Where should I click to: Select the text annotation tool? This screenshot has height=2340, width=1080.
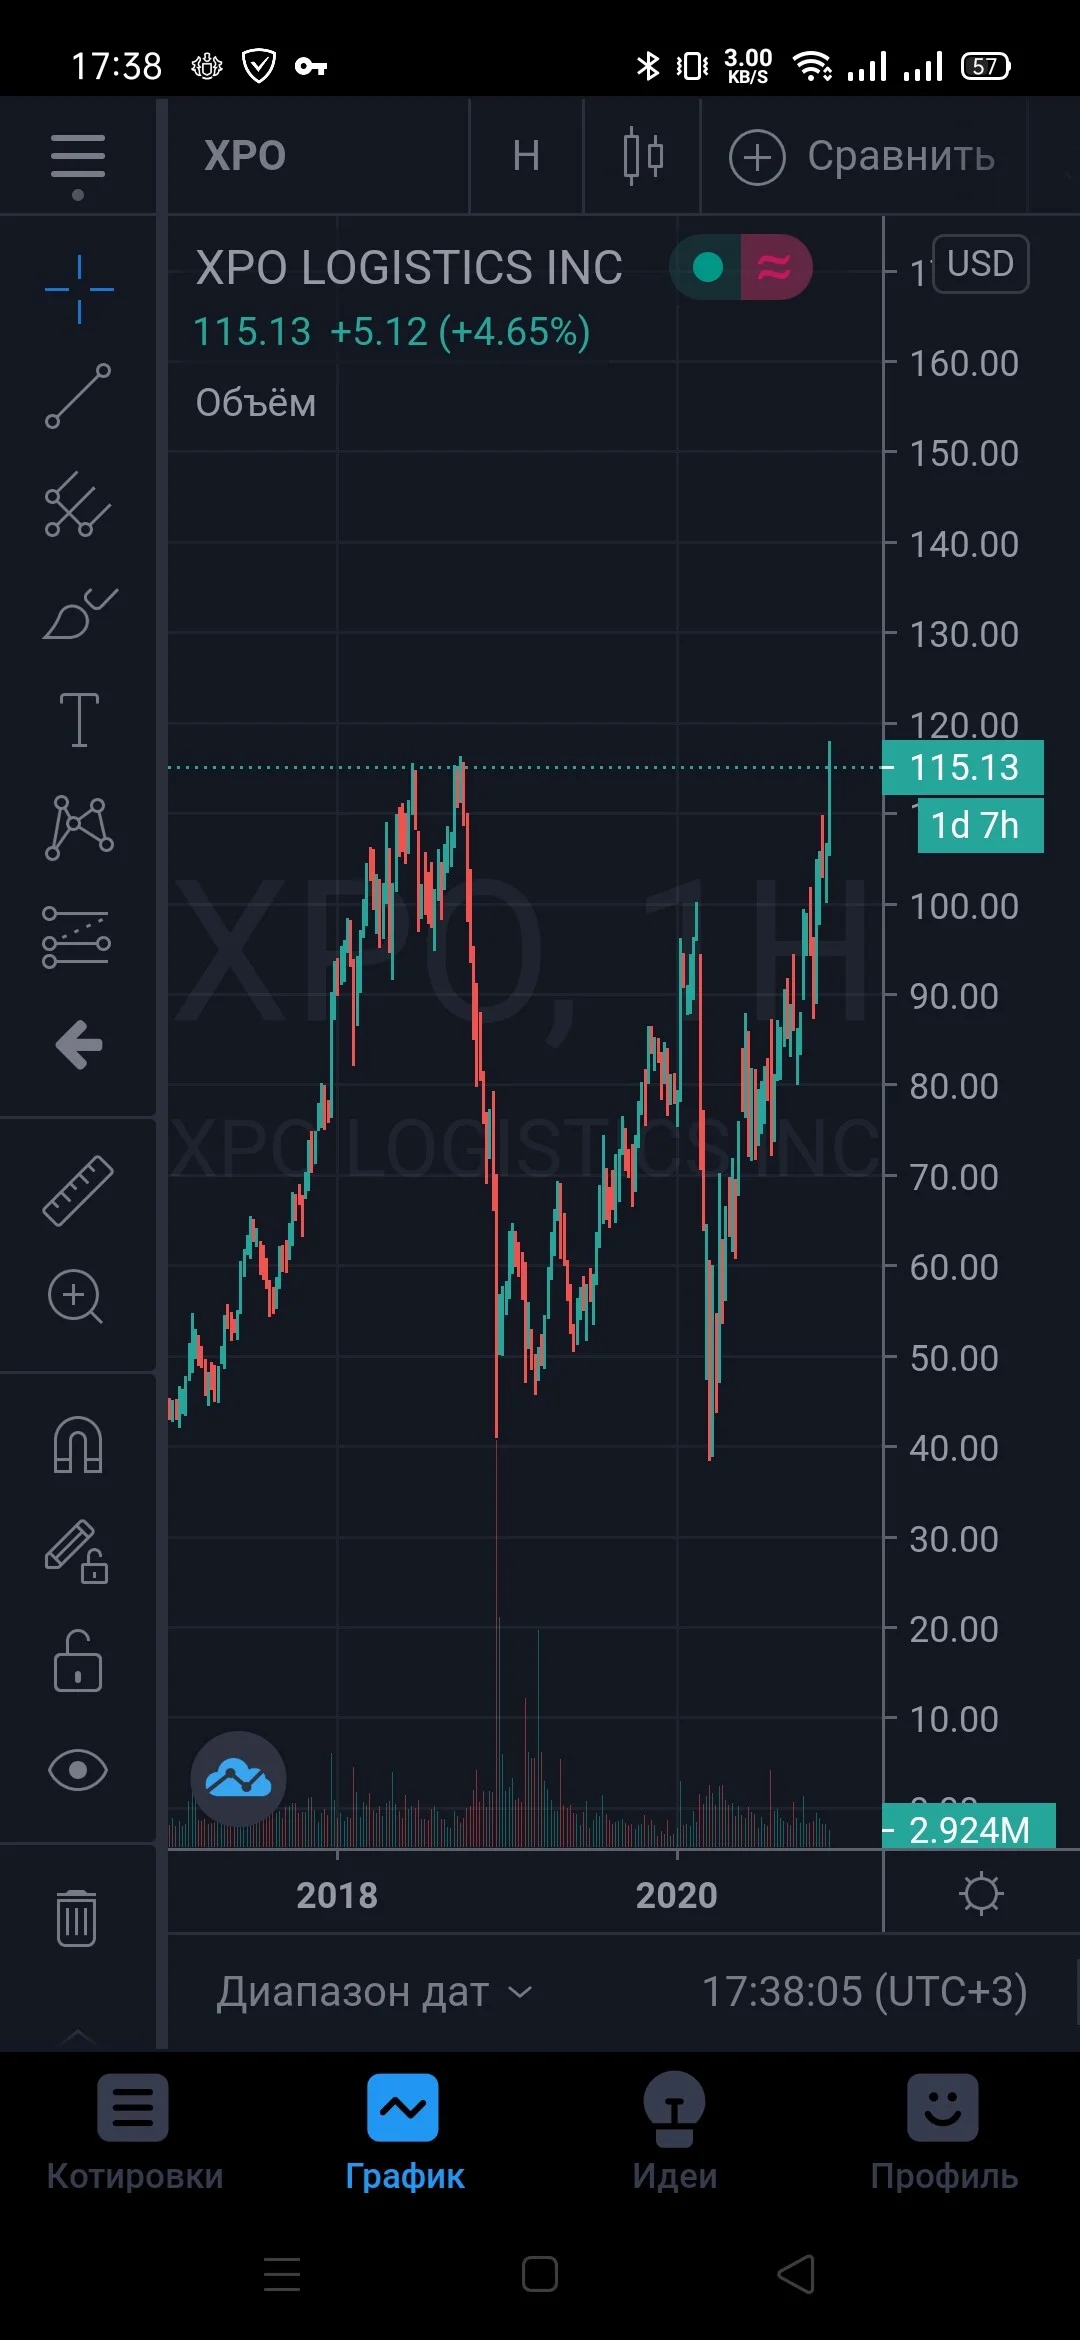click(x=79, y=719)
